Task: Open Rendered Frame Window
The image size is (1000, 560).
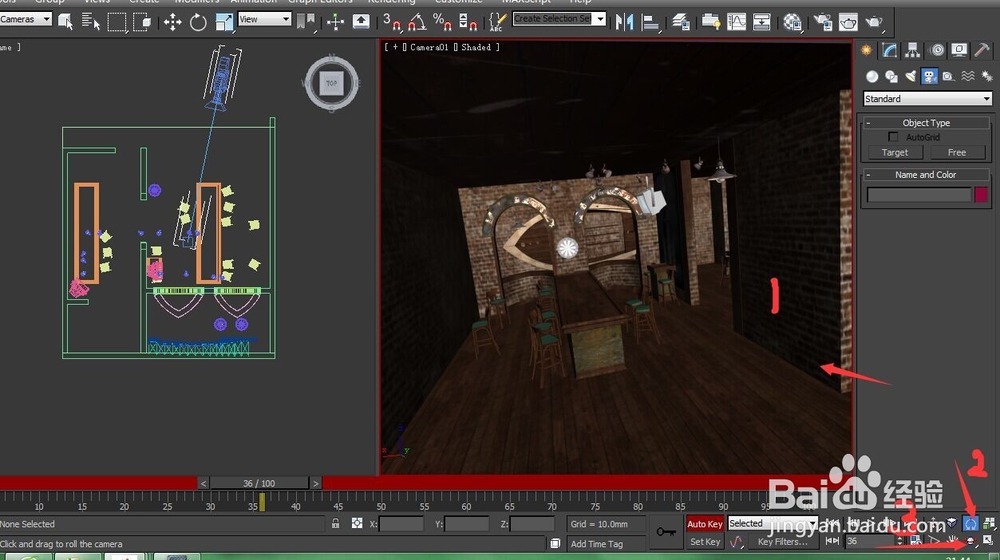Action: tap(848, 22)
